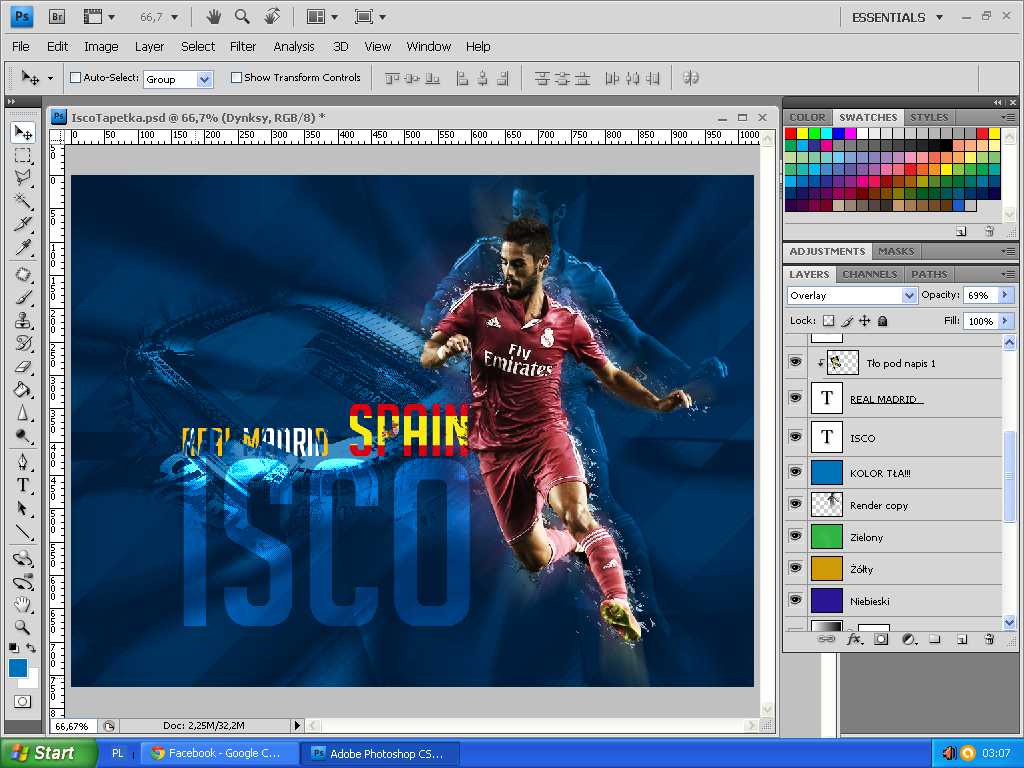Hide the Zielony layer

click(795, 537)
